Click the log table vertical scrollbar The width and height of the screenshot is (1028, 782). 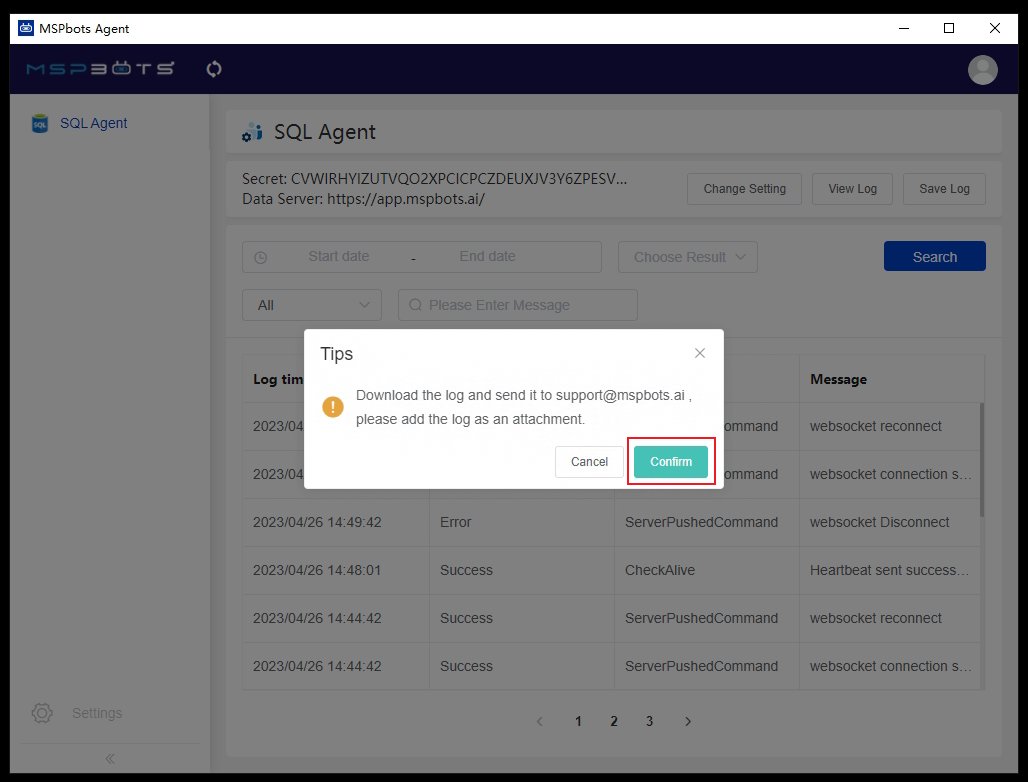980,460
